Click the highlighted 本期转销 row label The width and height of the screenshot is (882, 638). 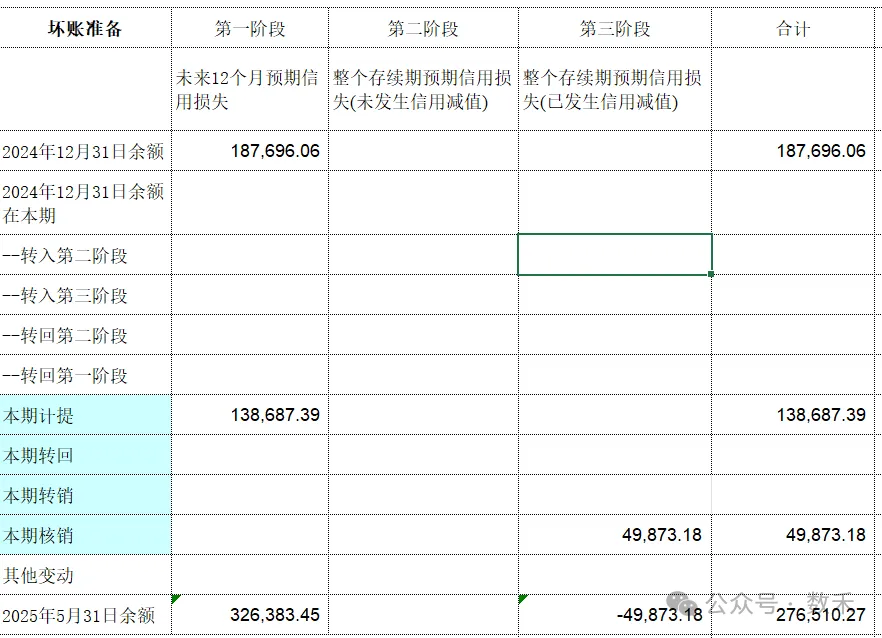click(85, 495)
